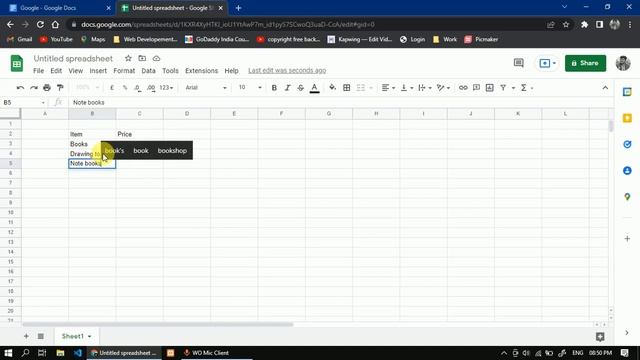Open Tasks in the side panel
This screenshot has height=360, width=640.
(x=627, y=144)
